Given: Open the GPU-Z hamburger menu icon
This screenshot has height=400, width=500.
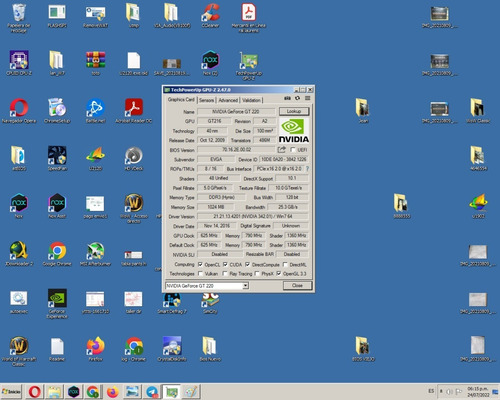Looking at the screenshot, I should click(307, 98).
